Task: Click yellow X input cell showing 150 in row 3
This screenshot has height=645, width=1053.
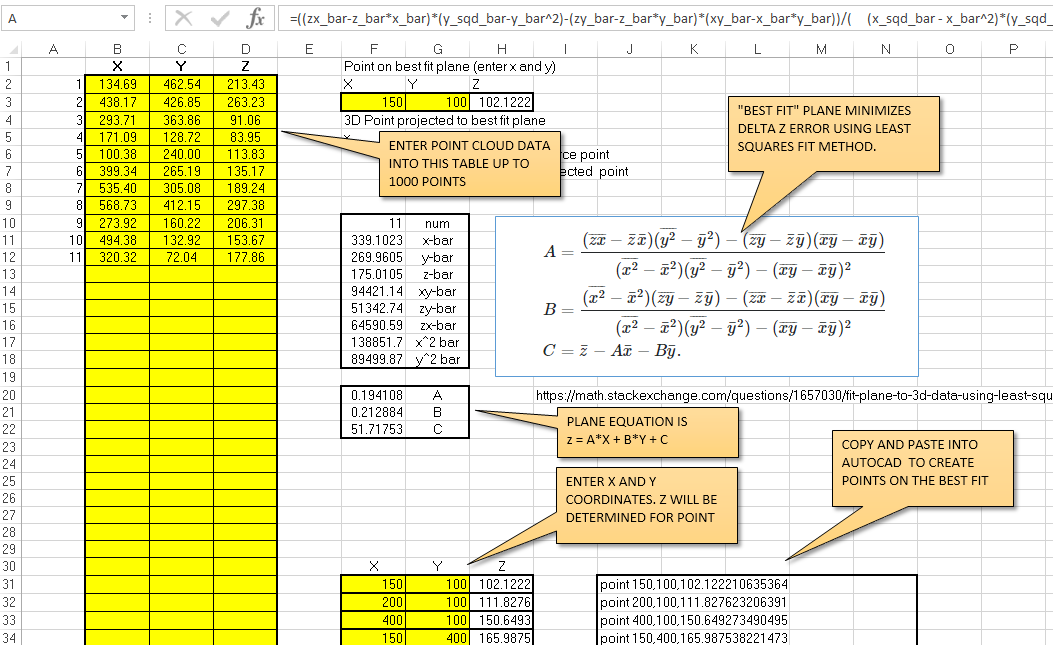Action: pyautogui.click(x=373, y=102)
